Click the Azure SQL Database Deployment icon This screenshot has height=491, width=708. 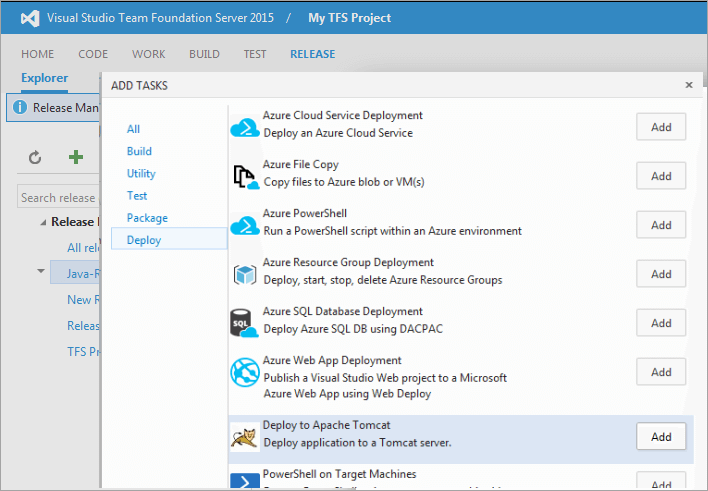(245, 322)
